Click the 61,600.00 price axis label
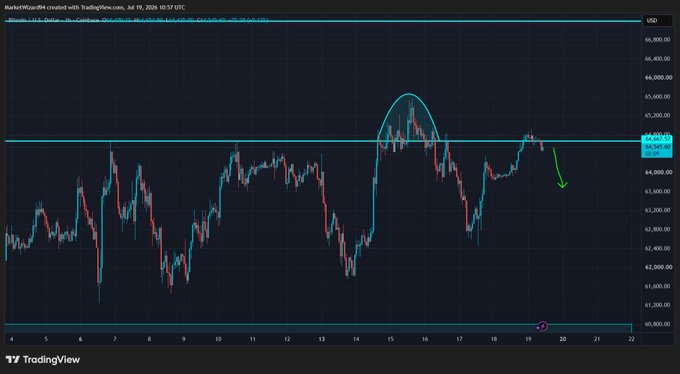Viewport: 680px width, 374px height. point(658,286)
